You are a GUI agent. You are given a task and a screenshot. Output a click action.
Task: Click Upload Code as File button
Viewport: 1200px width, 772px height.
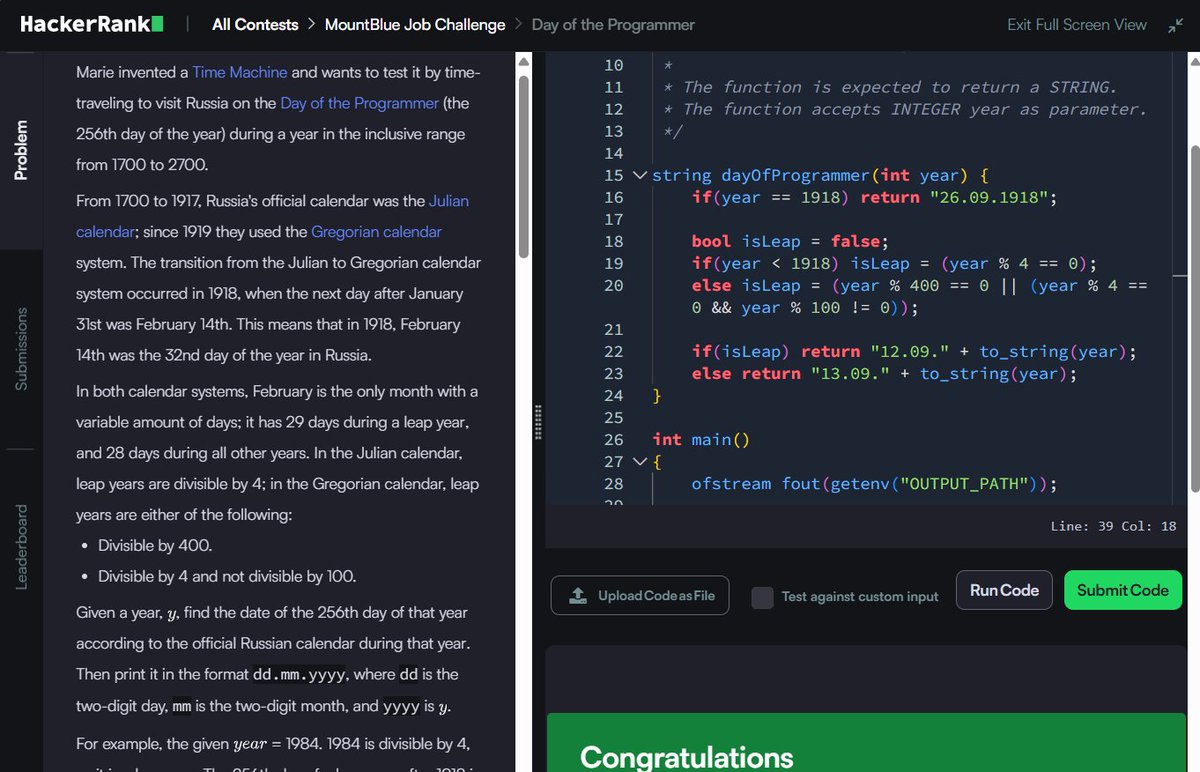640,596
